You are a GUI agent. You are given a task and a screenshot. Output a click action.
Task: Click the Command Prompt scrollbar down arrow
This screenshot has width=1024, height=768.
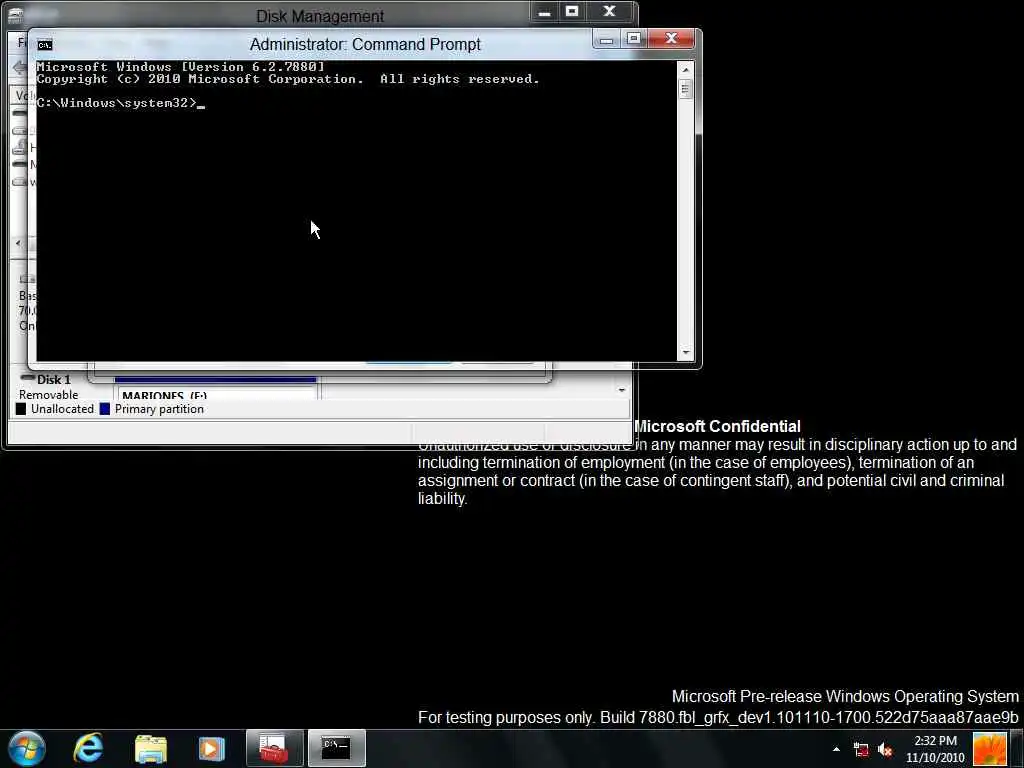click(686, 353)
